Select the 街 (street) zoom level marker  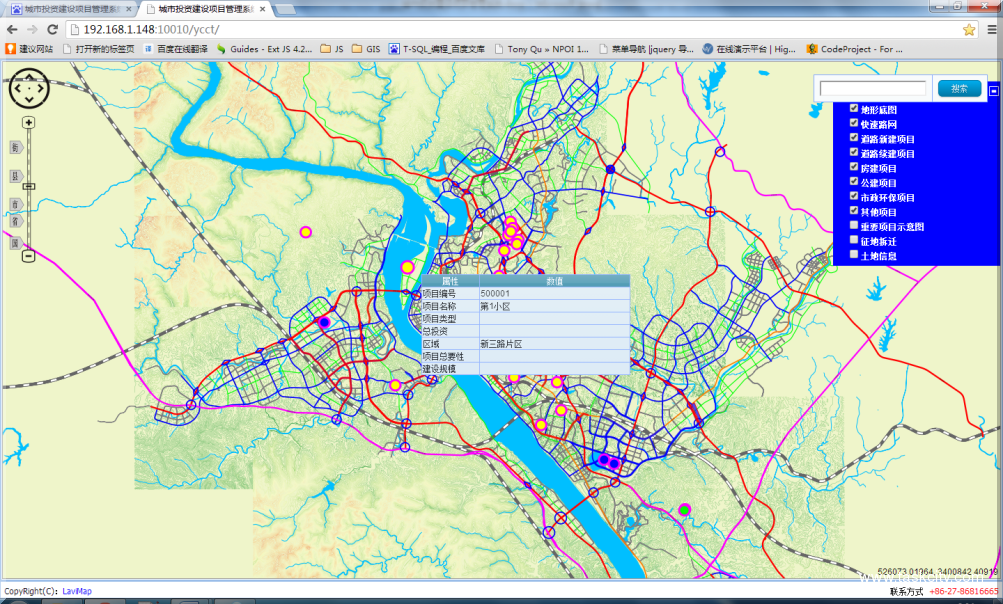tap(16, 148)
